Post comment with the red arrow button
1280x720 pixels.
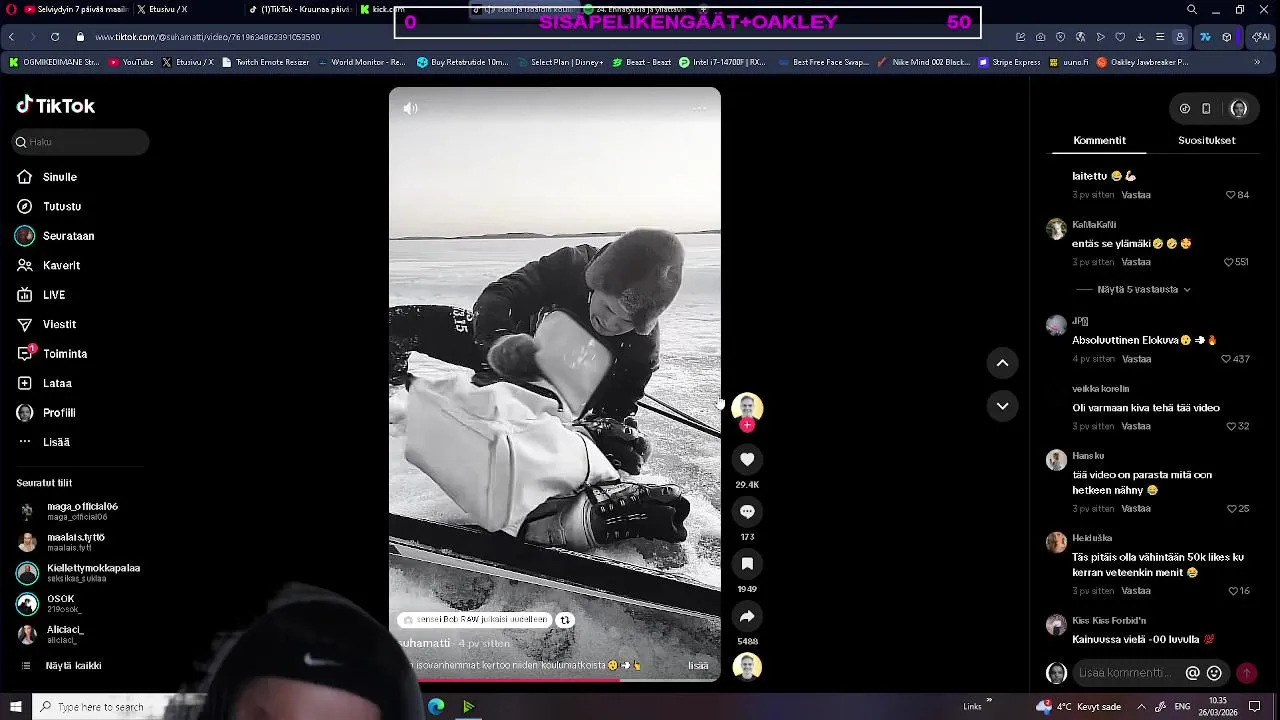1246,673
